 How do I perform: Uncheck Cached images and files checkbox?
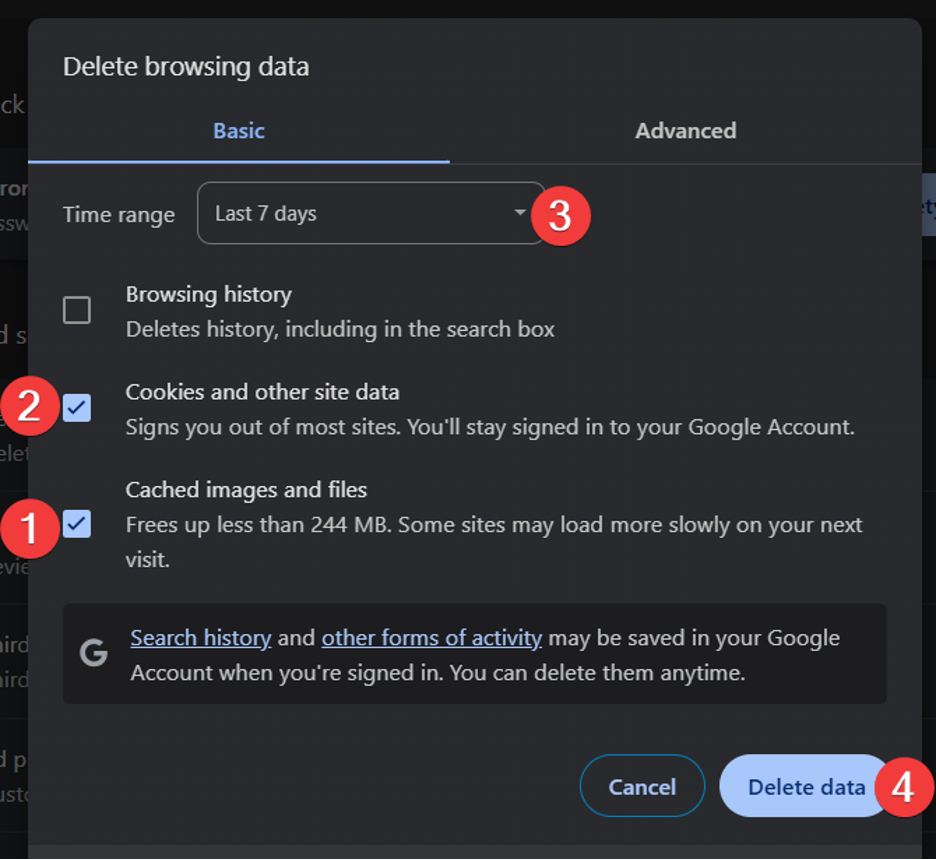click(x=77, y=524)
